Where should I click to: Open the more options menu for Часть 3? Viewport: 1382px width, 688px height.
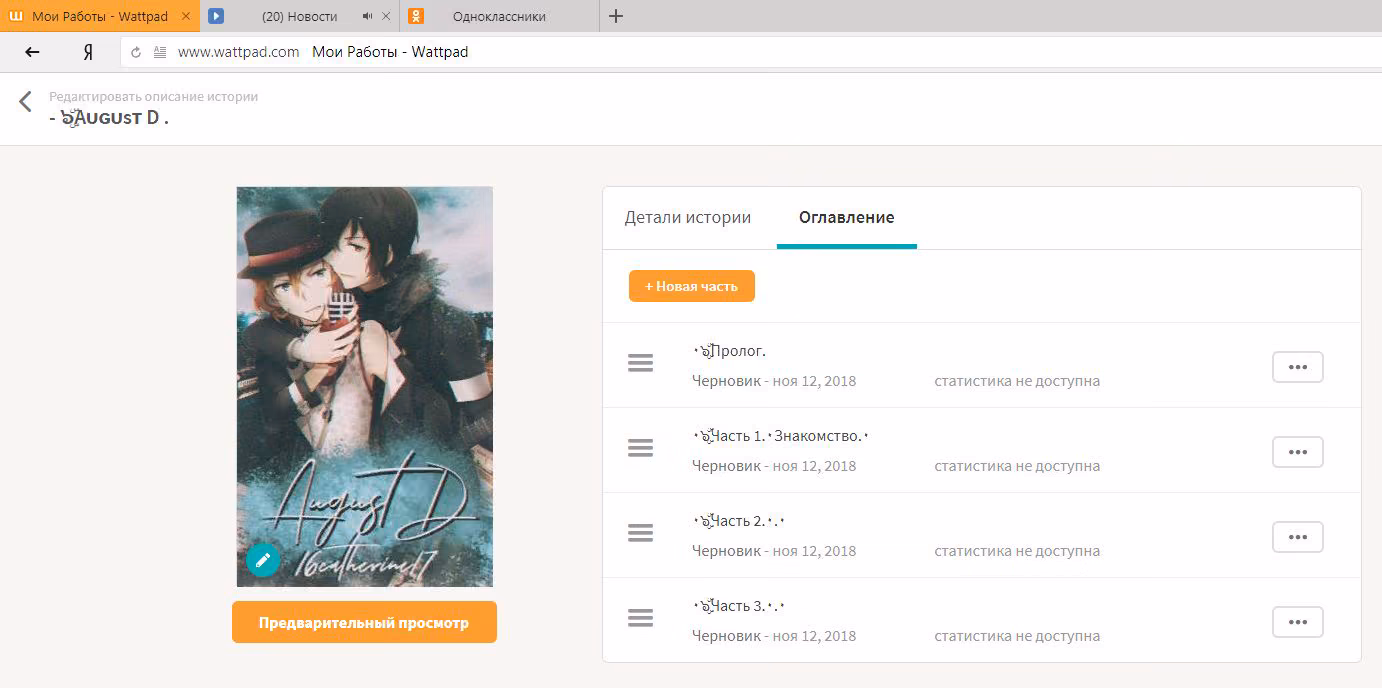[1297, 622]
